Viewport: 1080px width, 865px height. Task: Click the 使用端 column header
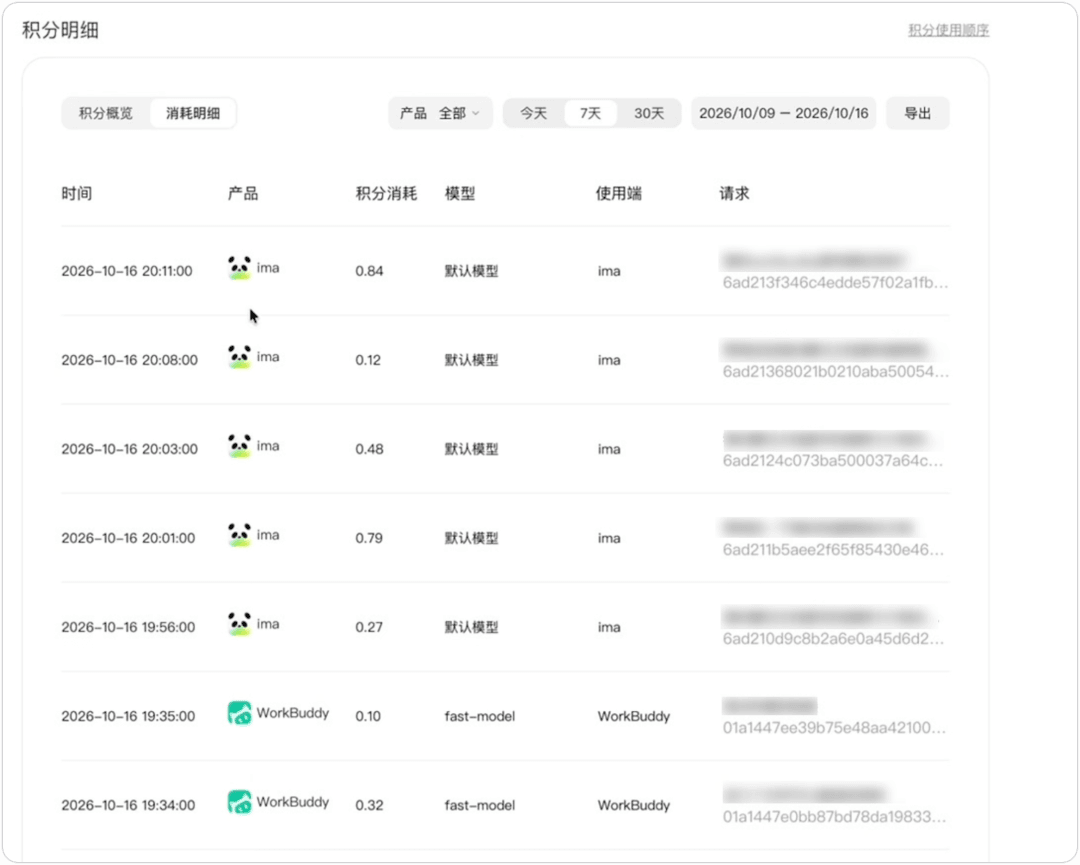(x=619, y=194)
